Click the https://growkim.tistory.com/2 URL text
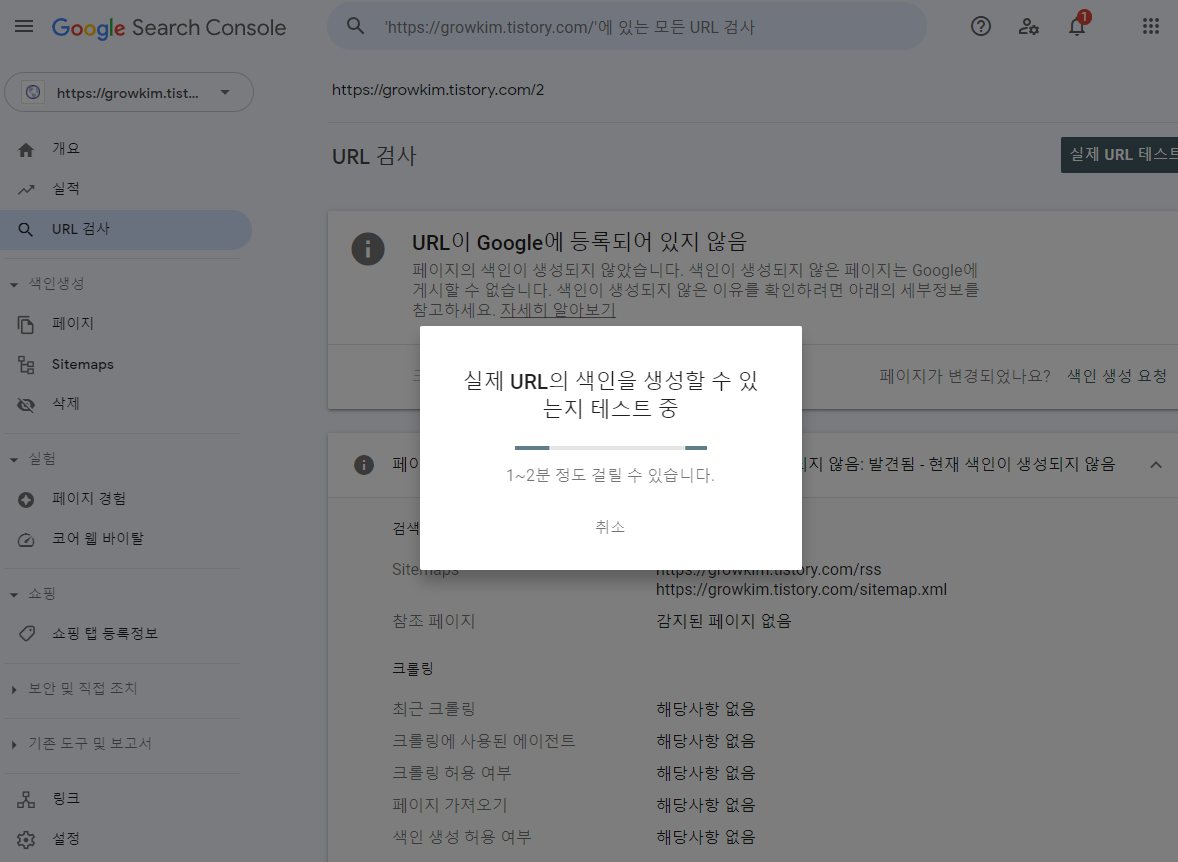This screenshot has height=862, width=1178. [438, 89]
